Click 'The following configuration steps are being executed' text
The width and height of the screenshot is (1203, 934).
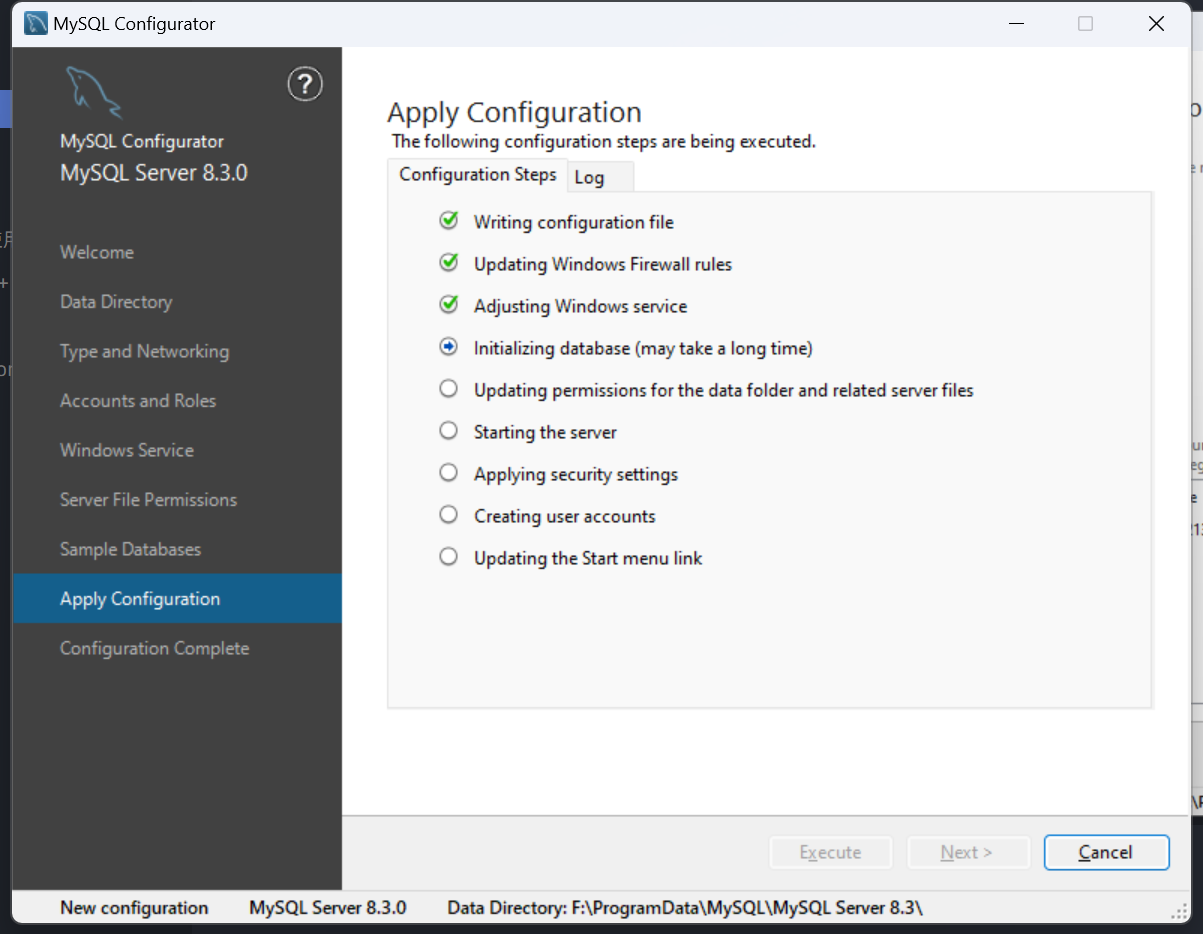pos(604,141)
